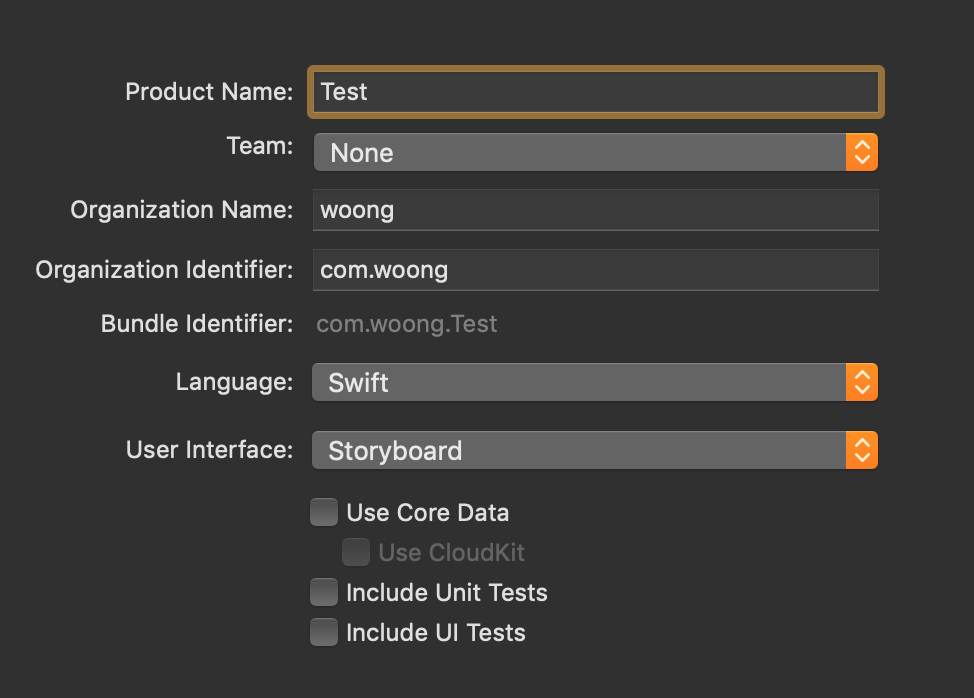Click the Use Core Data label text
Viewport: 974px width, 698px height.
(x=427, y=513)
